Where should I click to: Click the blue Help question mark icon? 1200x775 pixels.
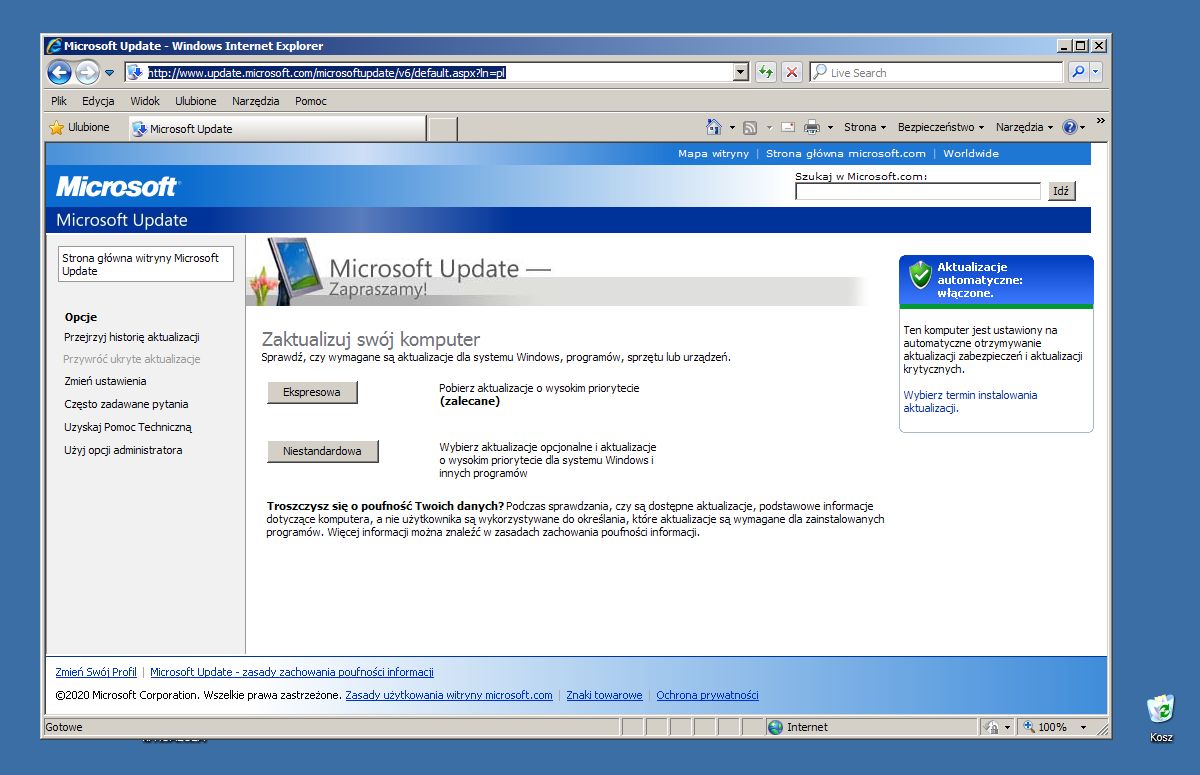(x=1069, y=128)
